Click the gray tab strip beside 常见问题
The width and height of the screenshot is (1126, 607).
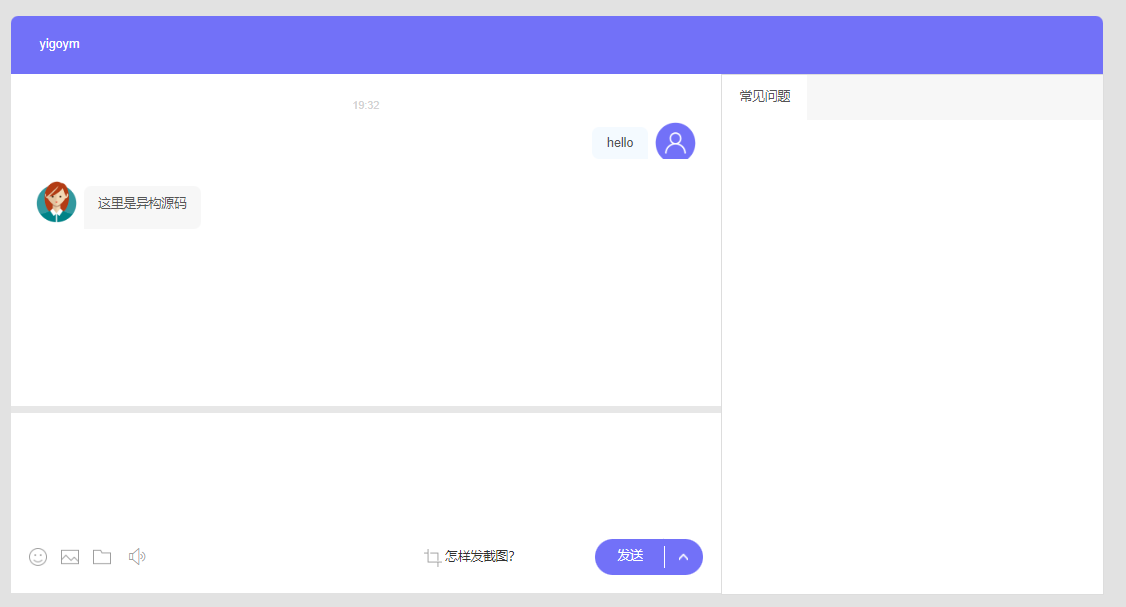click(954, 97)
